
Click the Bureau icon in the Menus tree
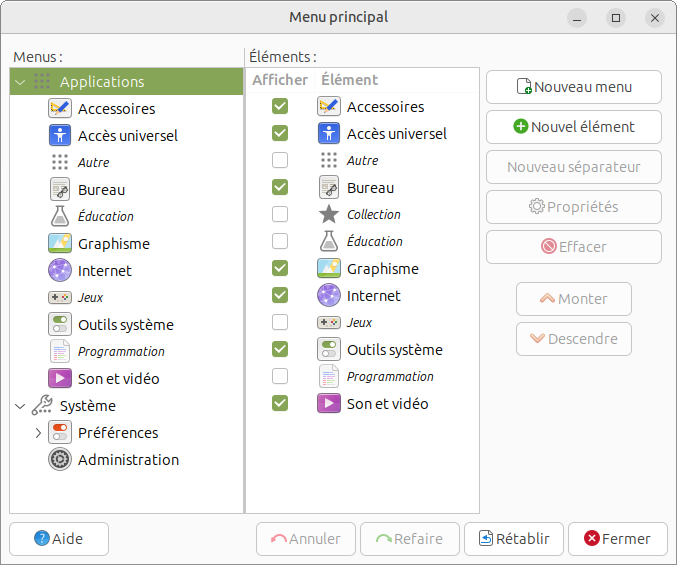(60, 189)
